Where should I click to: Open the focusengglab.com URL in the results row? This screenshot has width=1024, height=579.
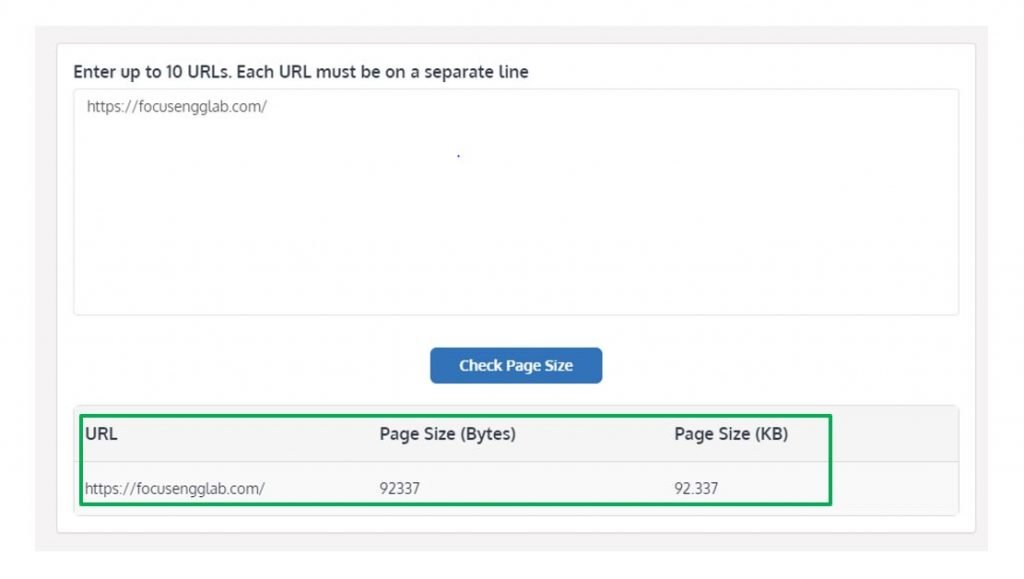pyautogui.click(x=175, y=489)
